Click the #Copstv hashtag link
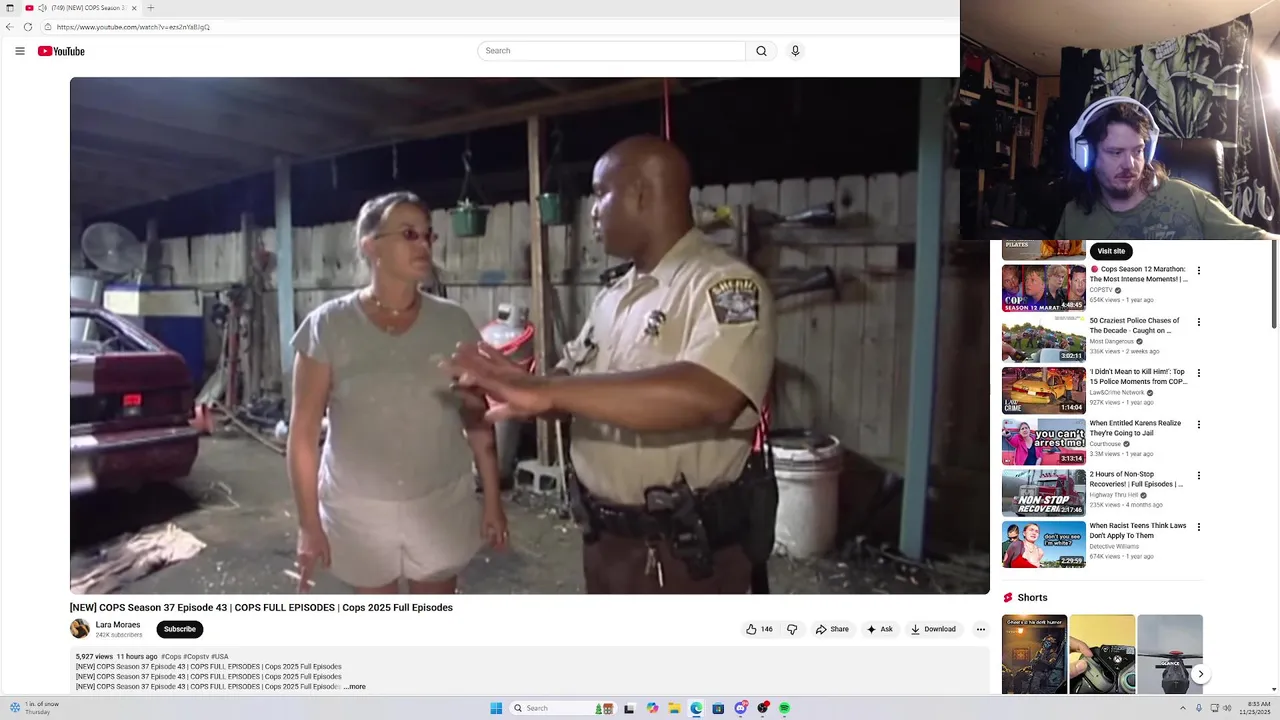The width and height of the screenshot is (1280, 720). (196, 657)
